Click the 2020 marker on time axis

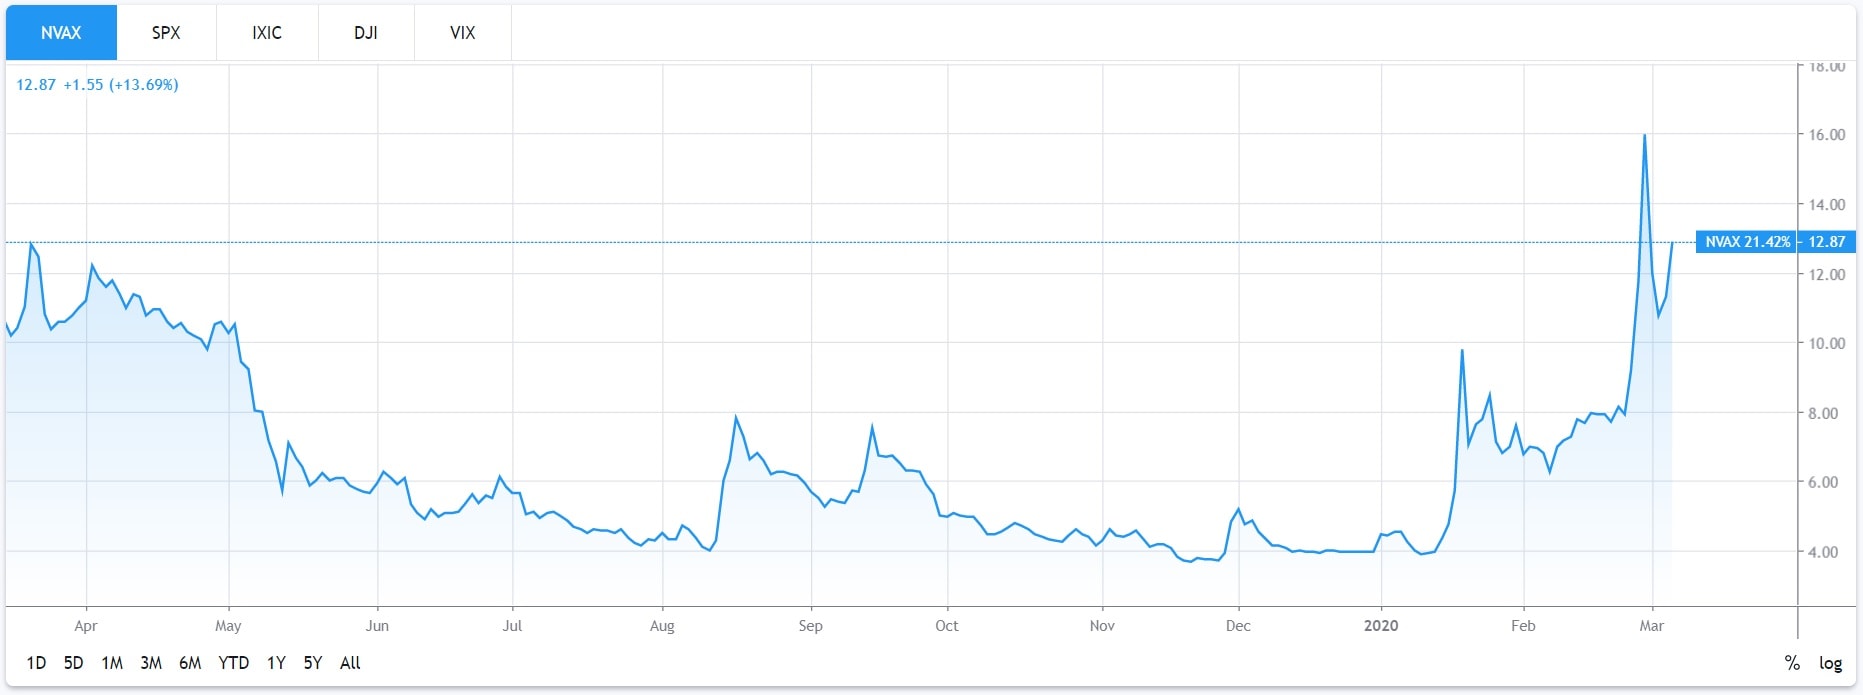pos(1381,626)
